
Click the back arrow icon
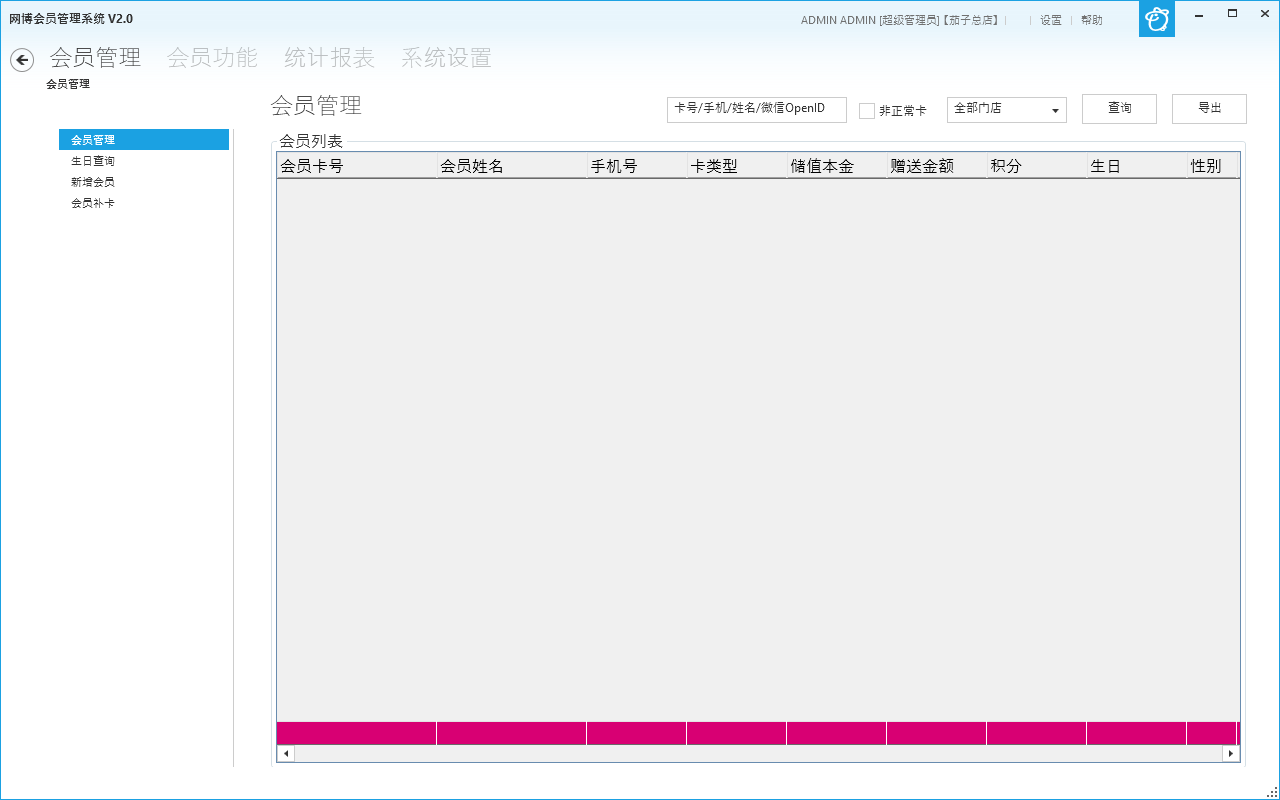pos(22,60)
